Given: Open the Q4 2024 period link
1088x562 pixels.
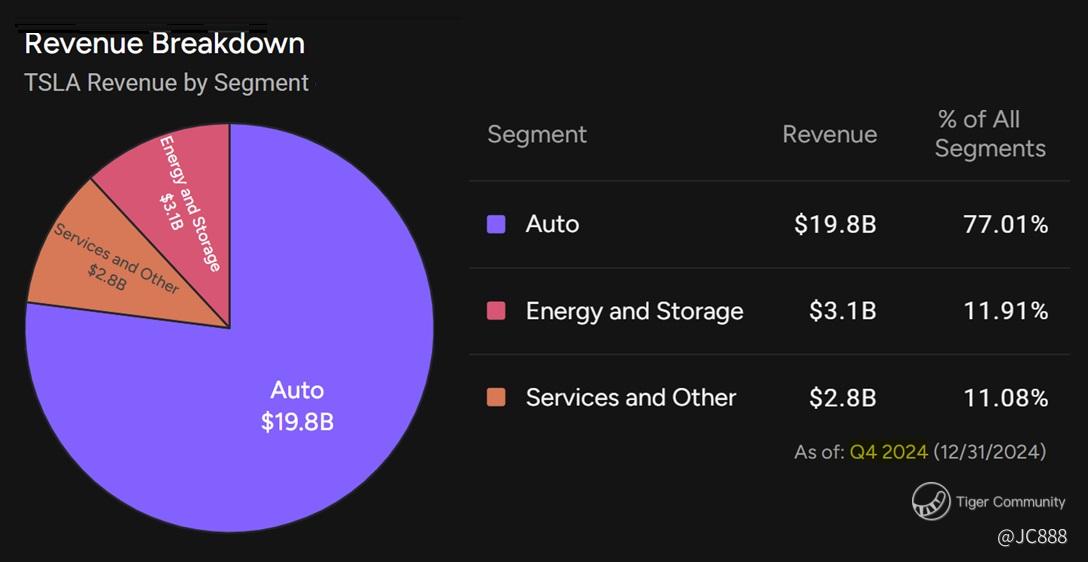Looking at the screenshot, I should [x=888, y=452].
